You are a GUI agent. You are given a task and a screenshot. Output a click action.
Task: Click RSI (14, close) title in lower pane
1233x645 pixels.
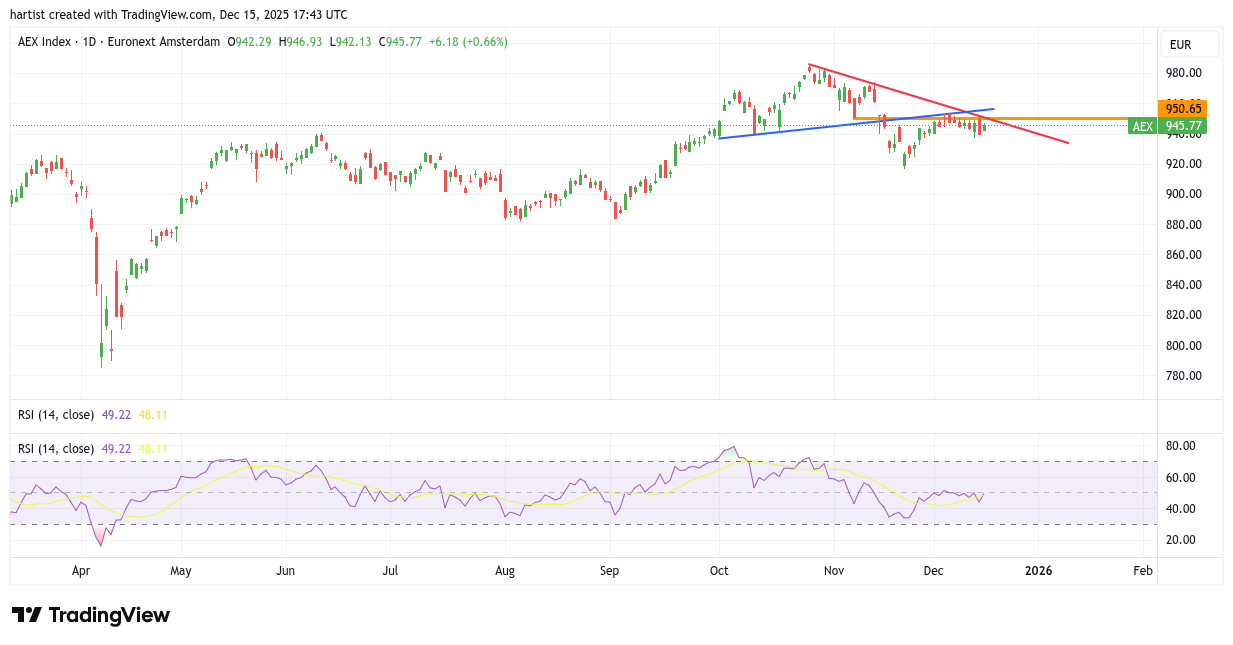[56, 449]
